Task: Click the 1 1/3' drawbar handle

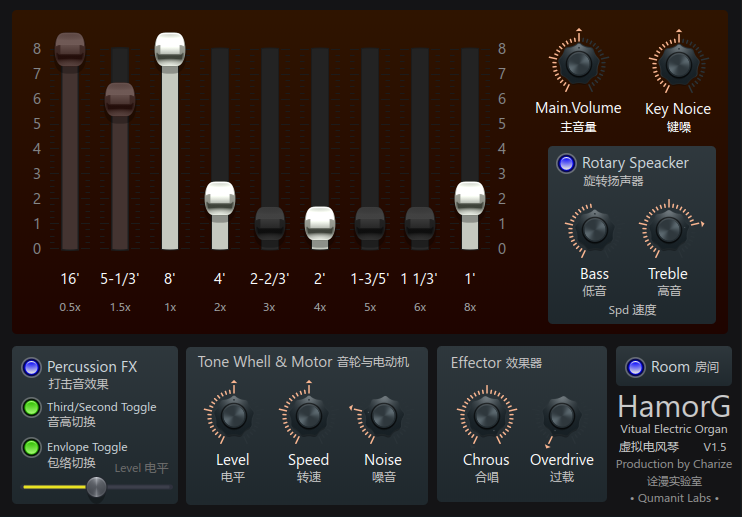Action: pos(420,224)
